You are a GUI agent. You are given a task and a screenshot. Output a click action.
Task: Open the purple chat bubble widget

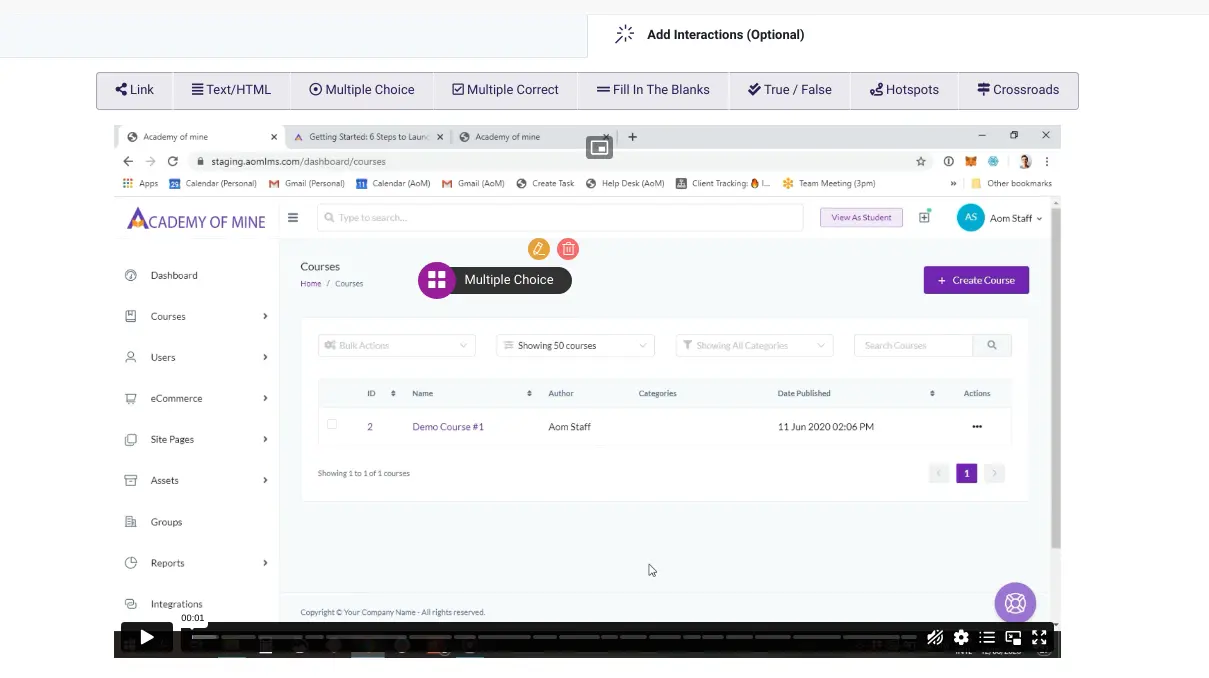(1015, 603)
